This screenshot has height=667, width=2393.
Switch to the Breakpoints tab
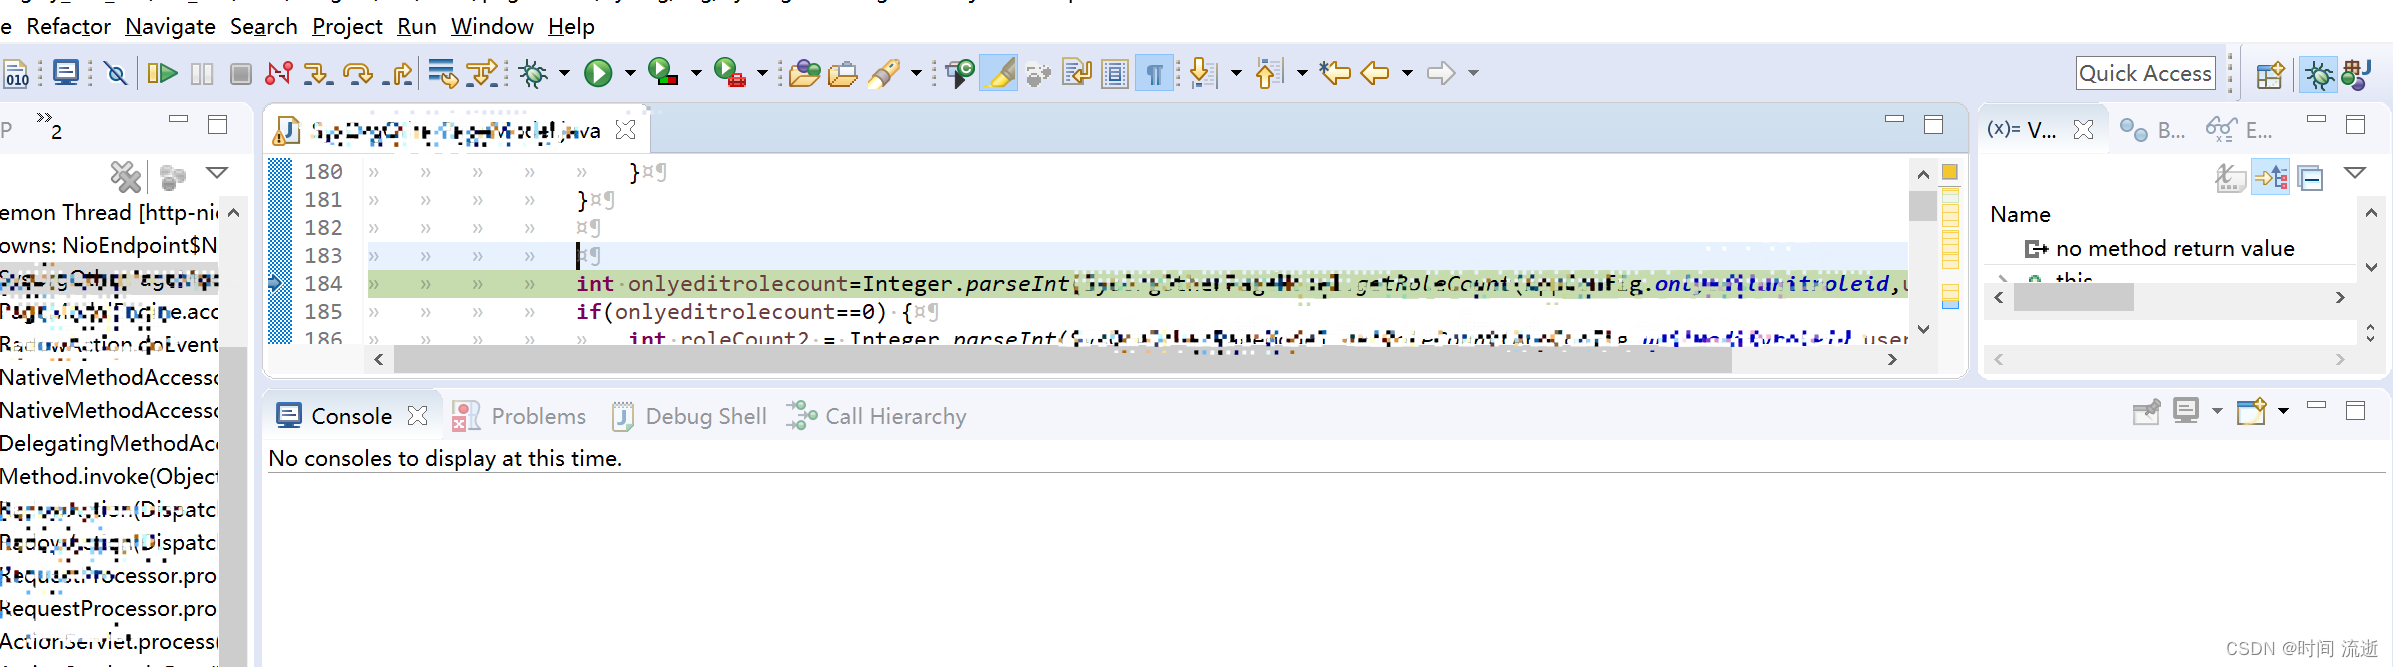(x=2153, y=130)
